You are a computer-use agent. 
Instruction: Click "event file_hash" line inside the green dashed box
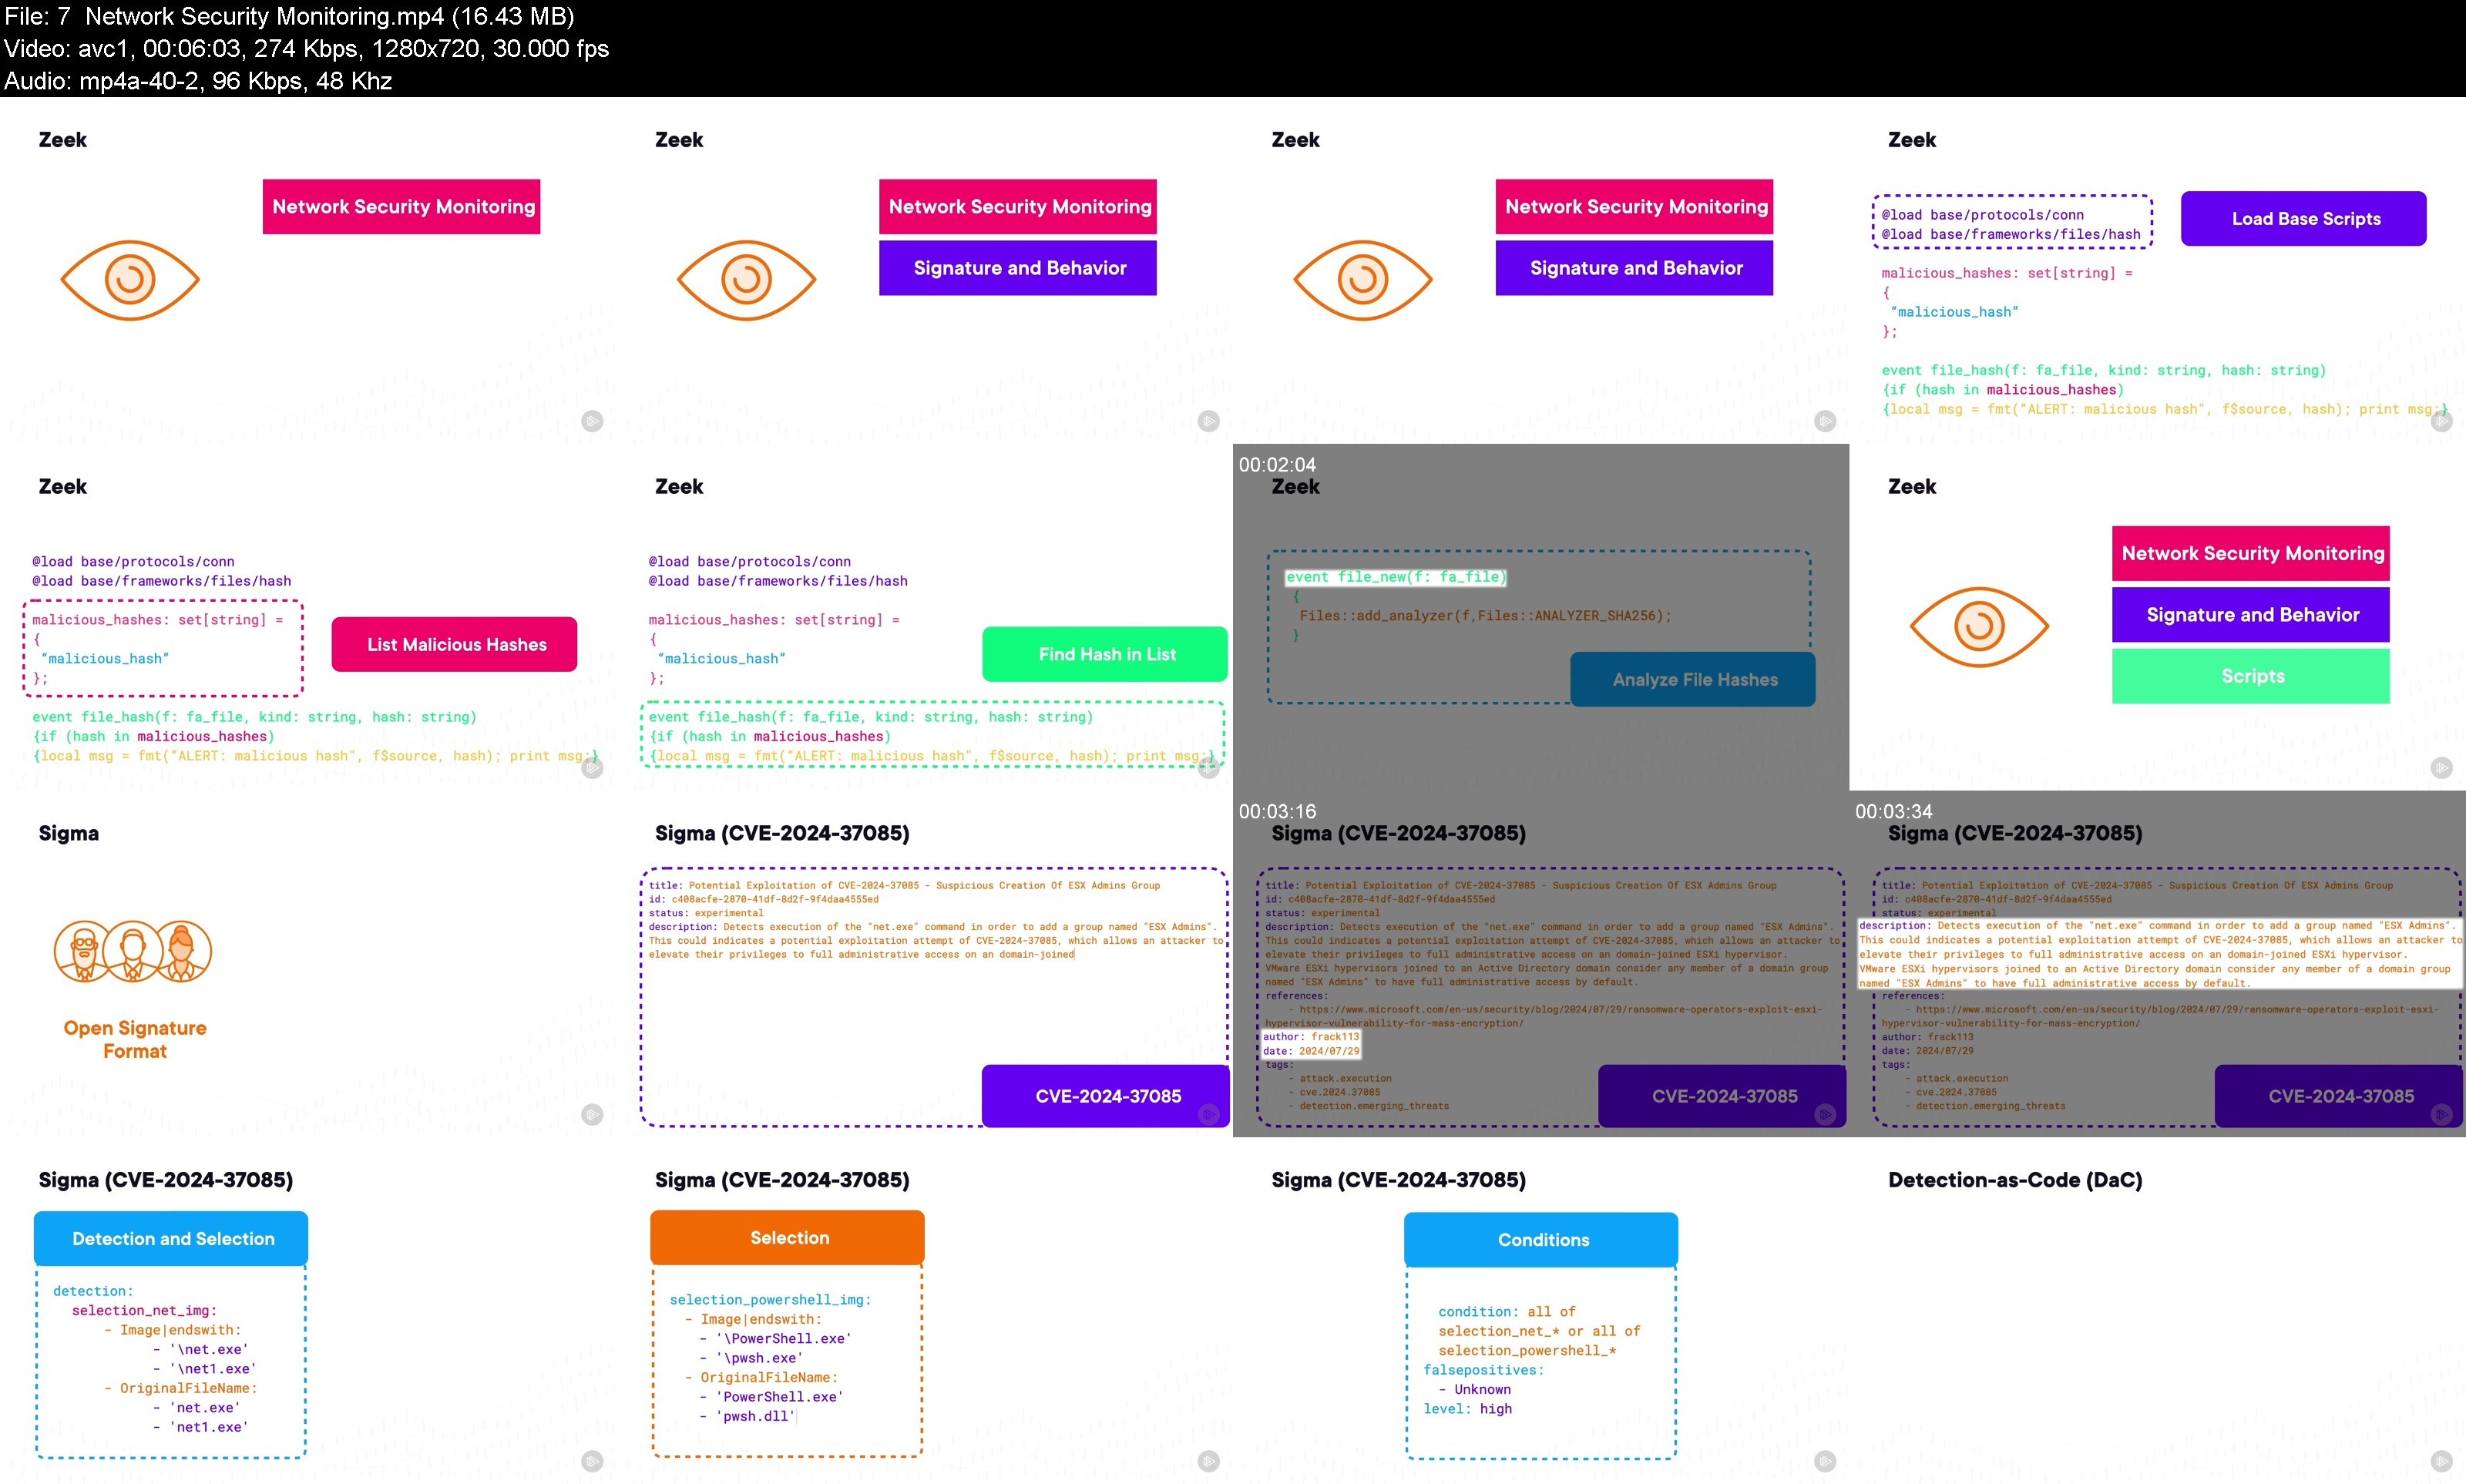(x=870, y=716)
